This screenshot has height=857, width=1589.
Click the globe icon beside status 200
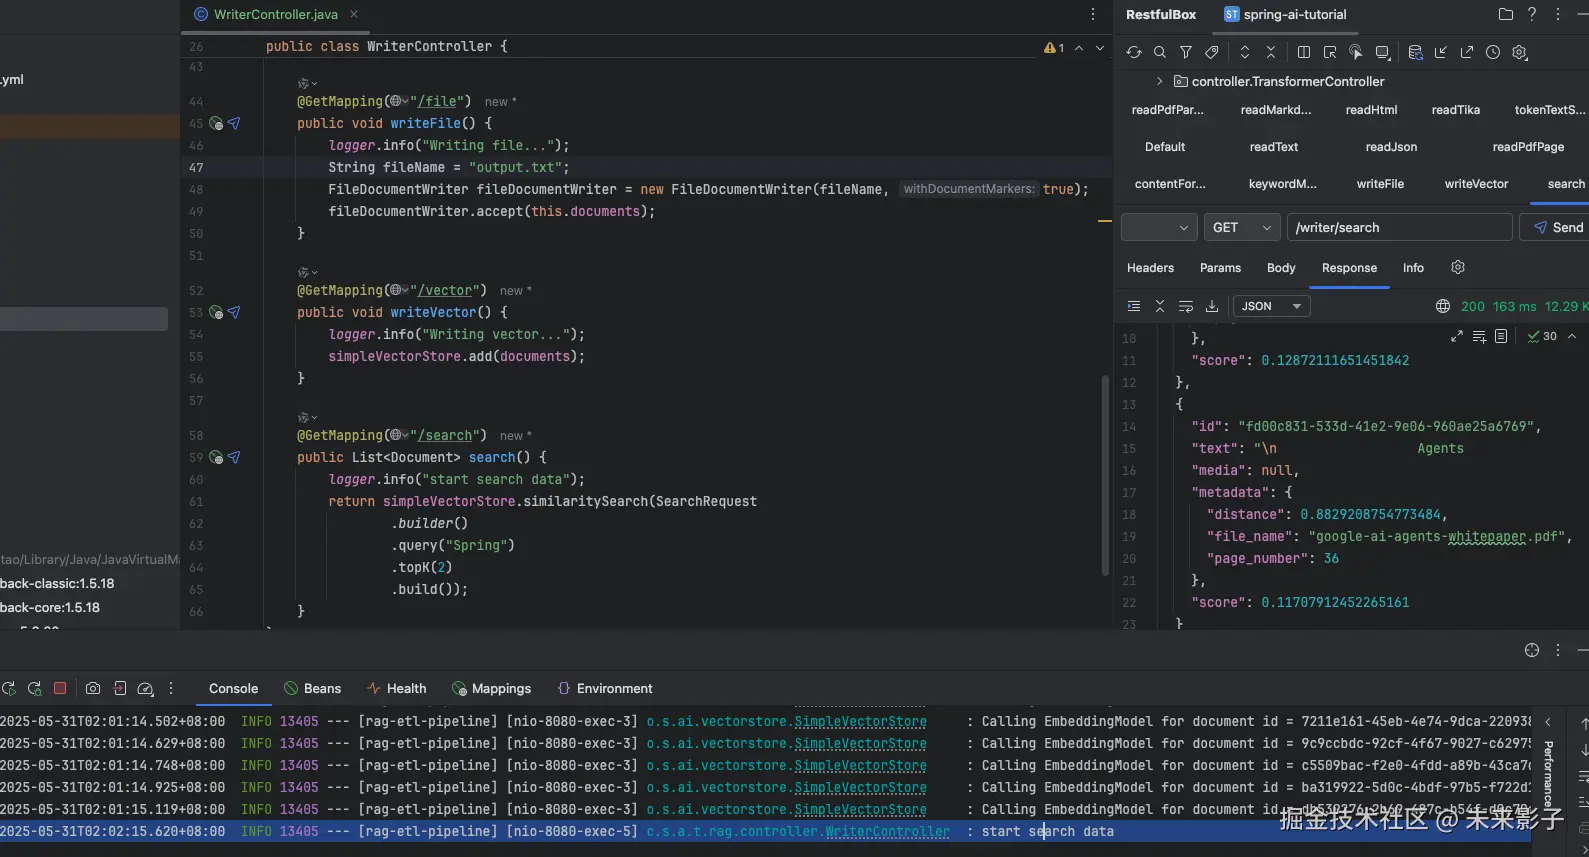(1442, 306)
